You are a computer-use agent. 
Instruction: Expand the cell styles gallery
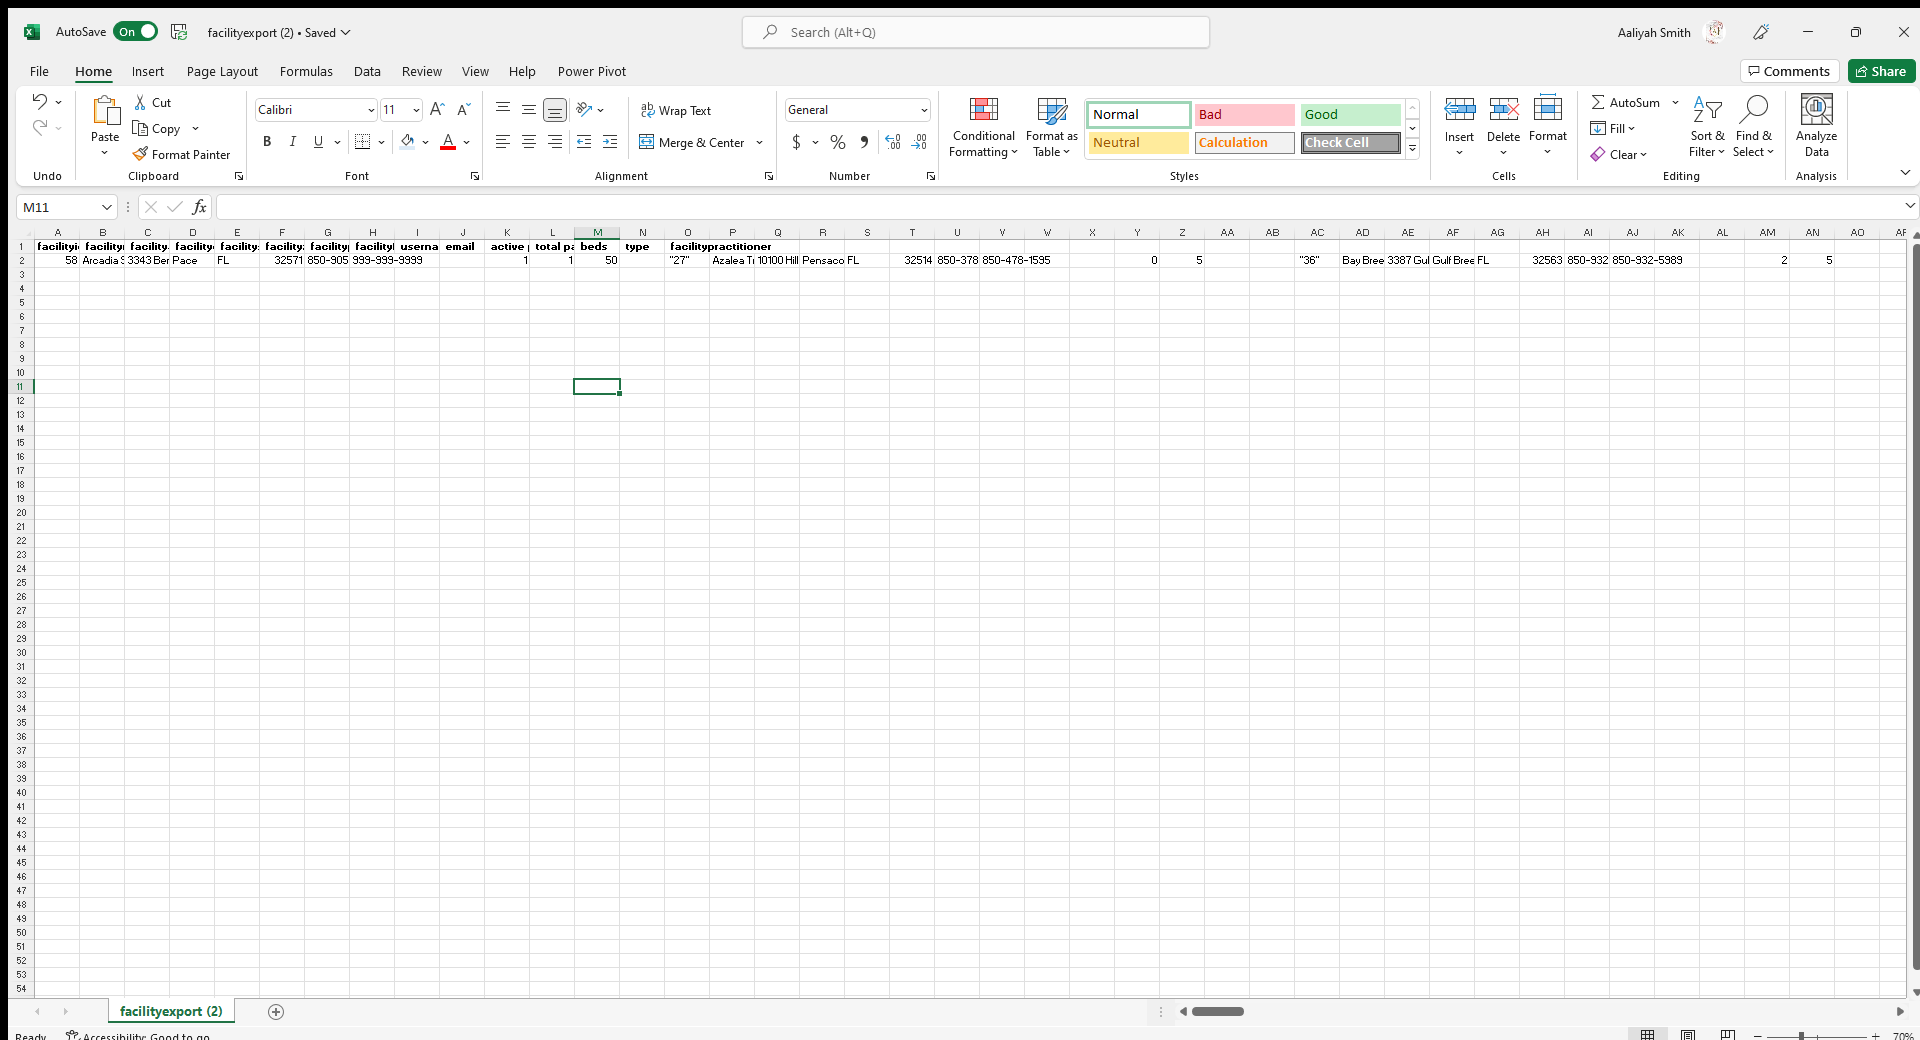click(x=1412, y=148)
